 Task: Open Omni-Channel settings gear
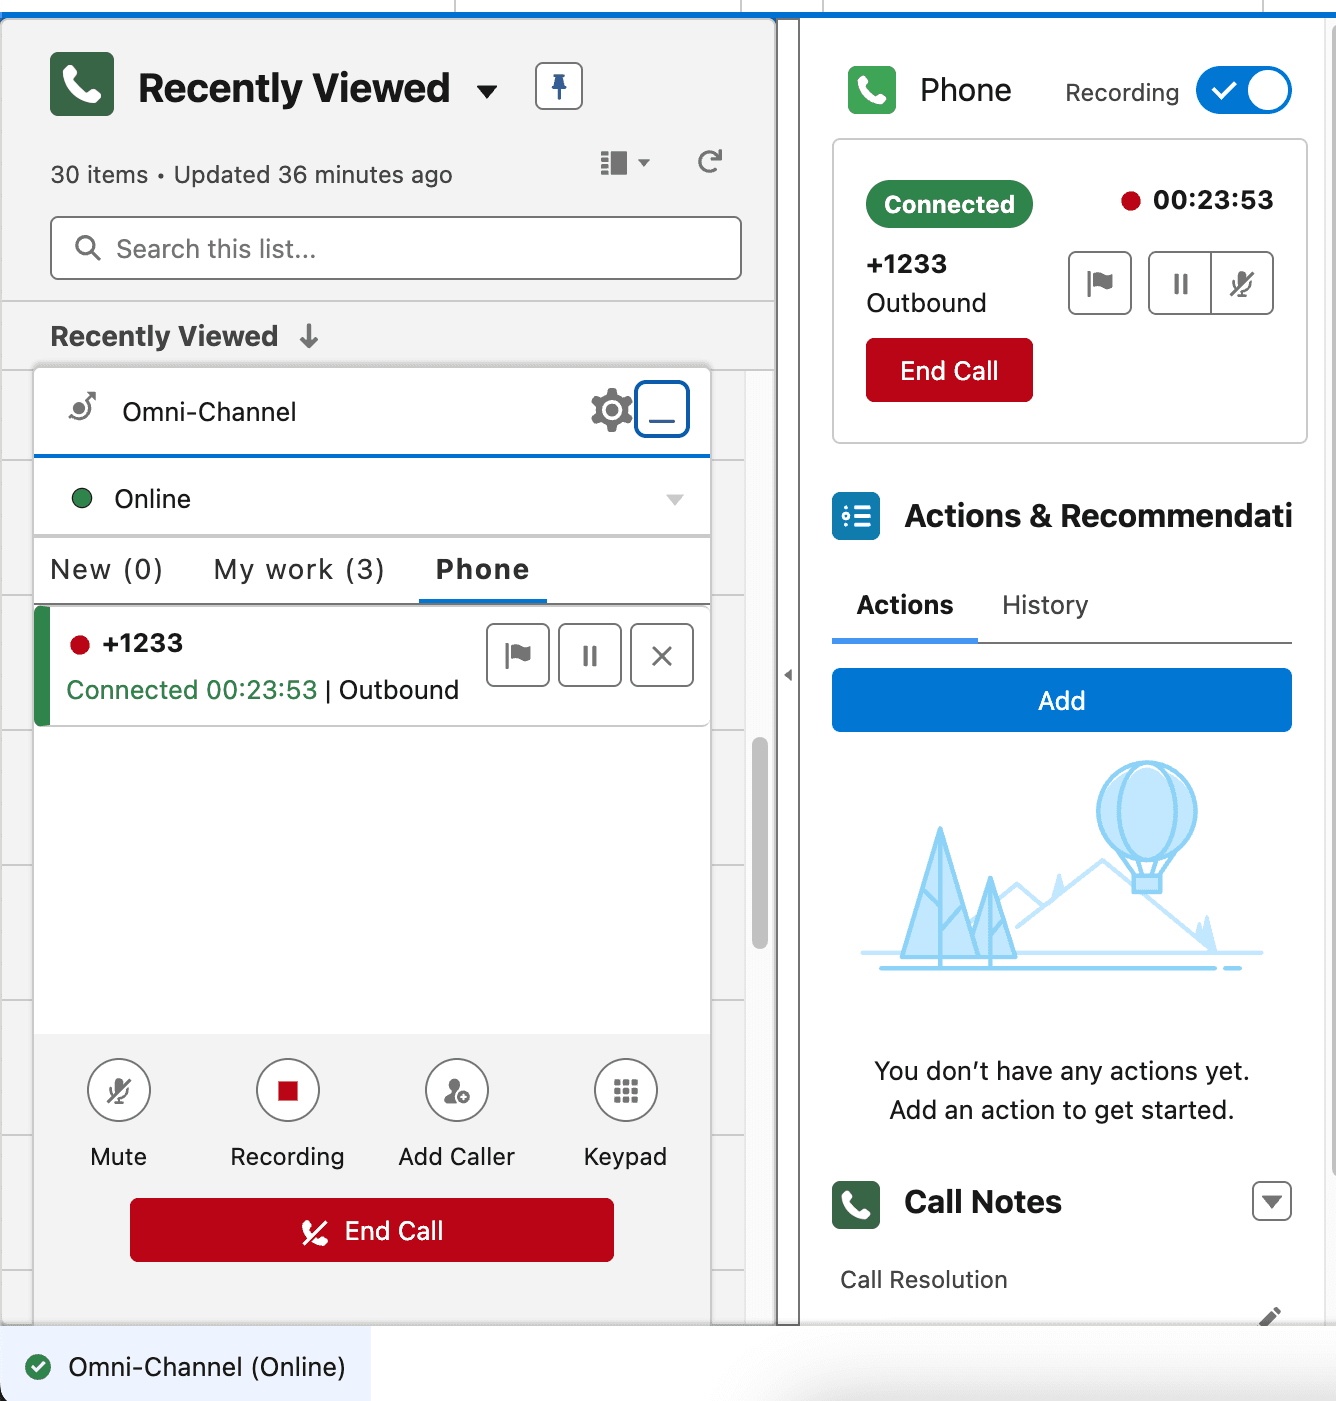[x=611, y=410]
